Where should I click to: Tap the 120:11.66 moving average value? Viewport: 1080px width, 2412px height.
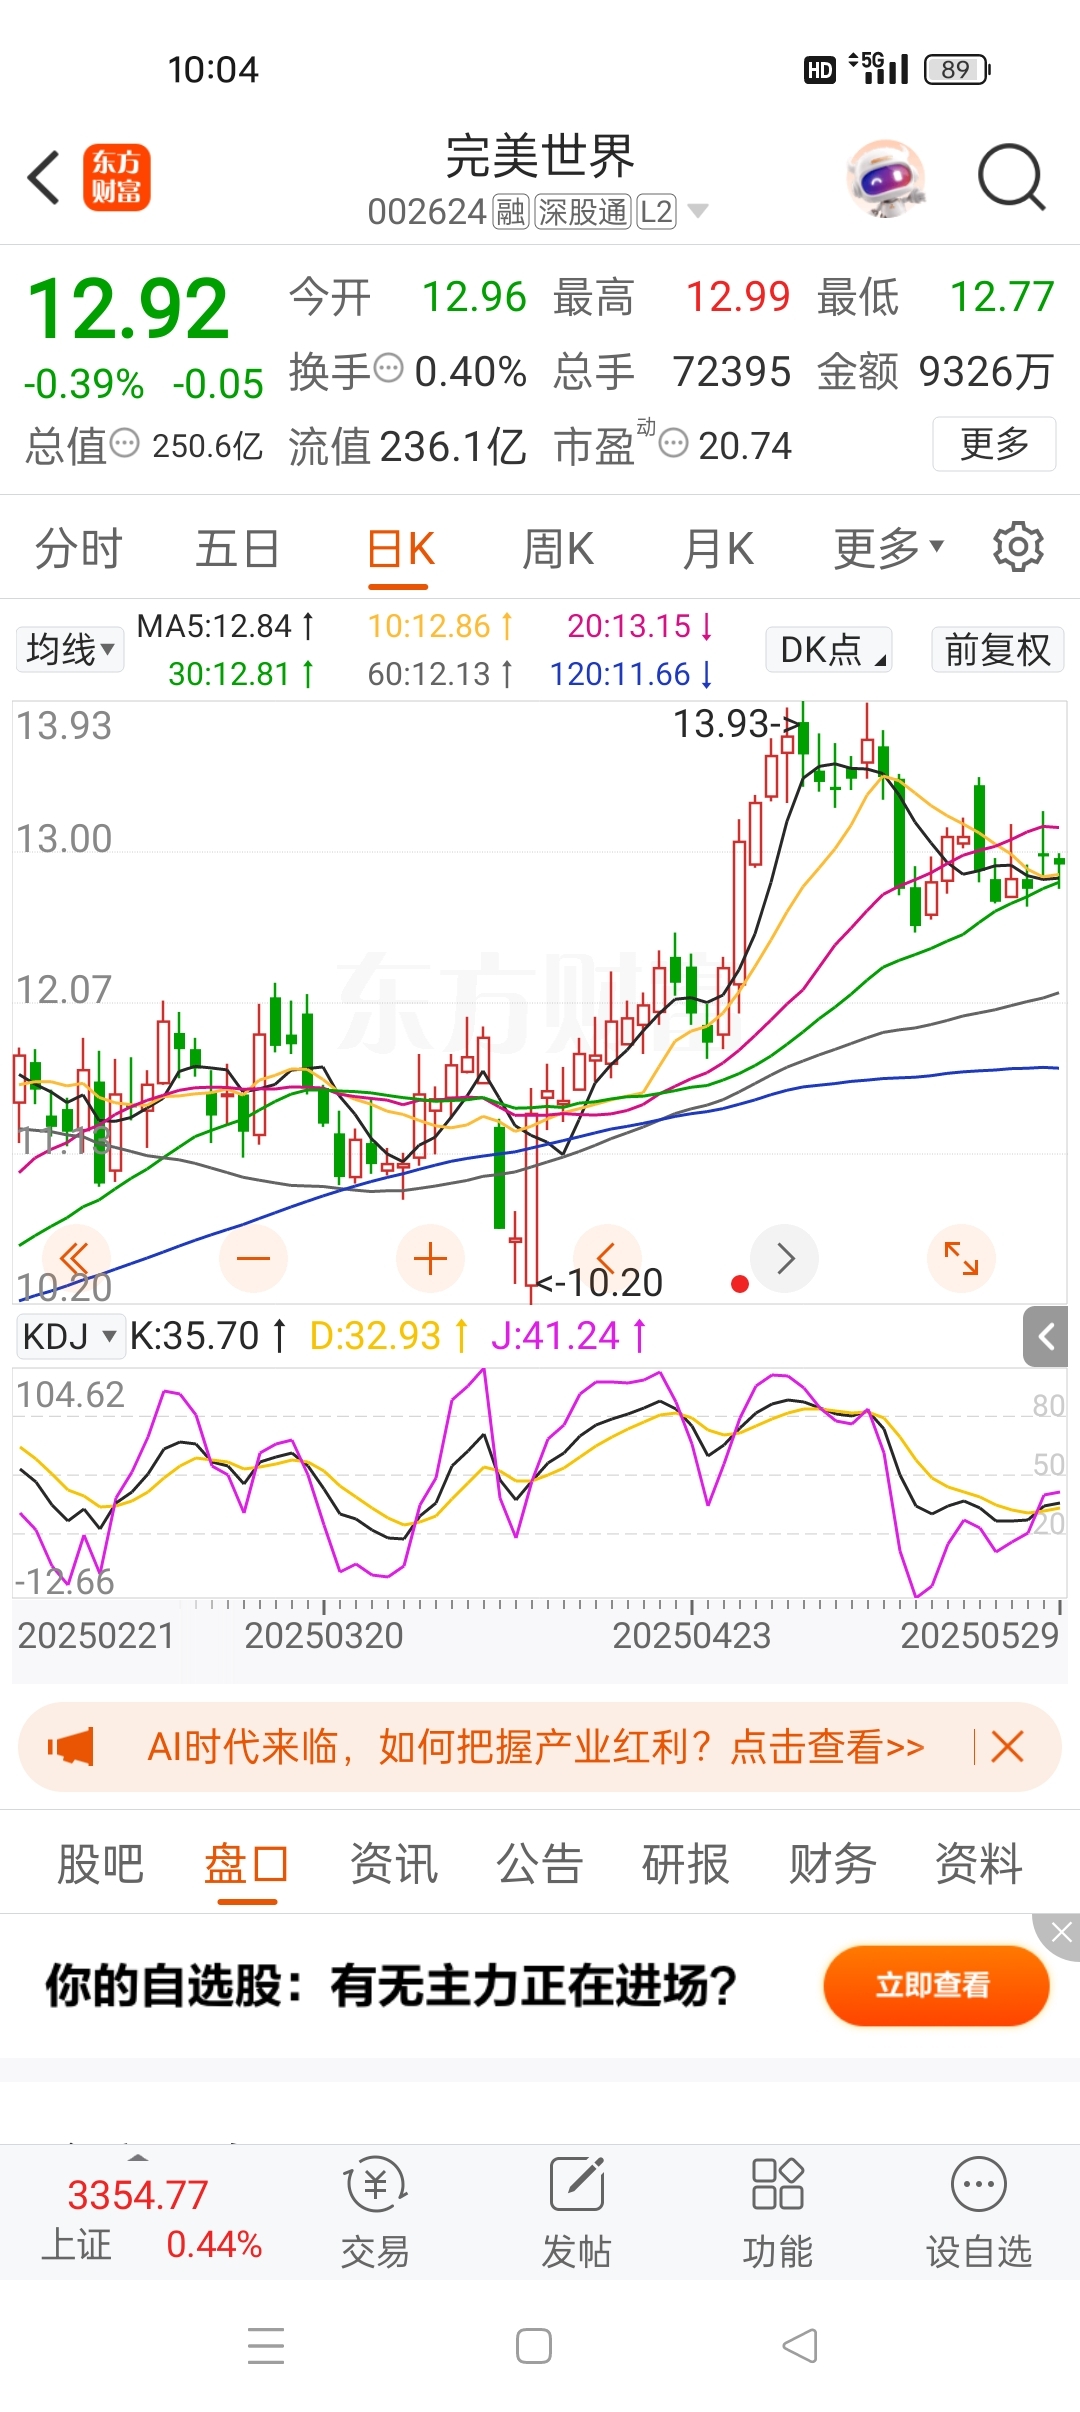click(x=631, y=674)
